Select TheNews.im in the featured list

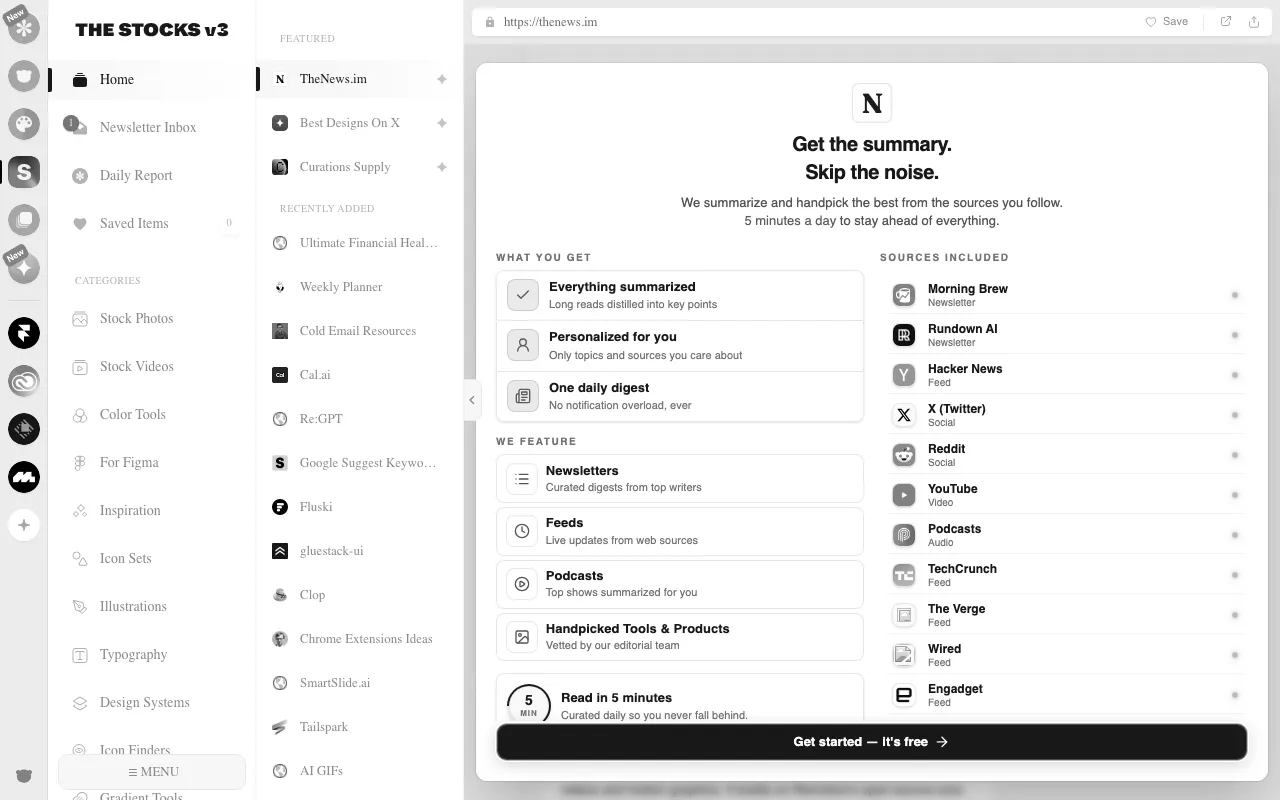click(x=360, y=79)
